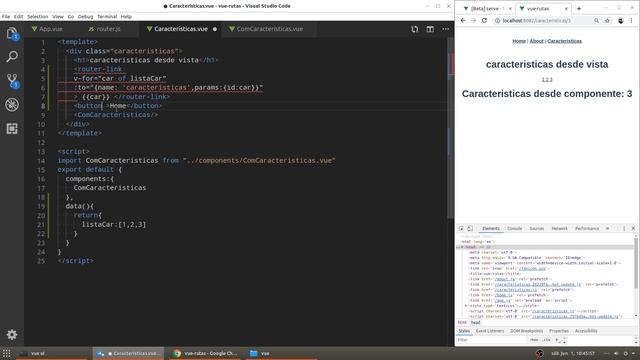The height and width of the screenshot is (360, 640).
Task: Click the zoom magnifier in Chrome address bar
Action: point(596,20)
